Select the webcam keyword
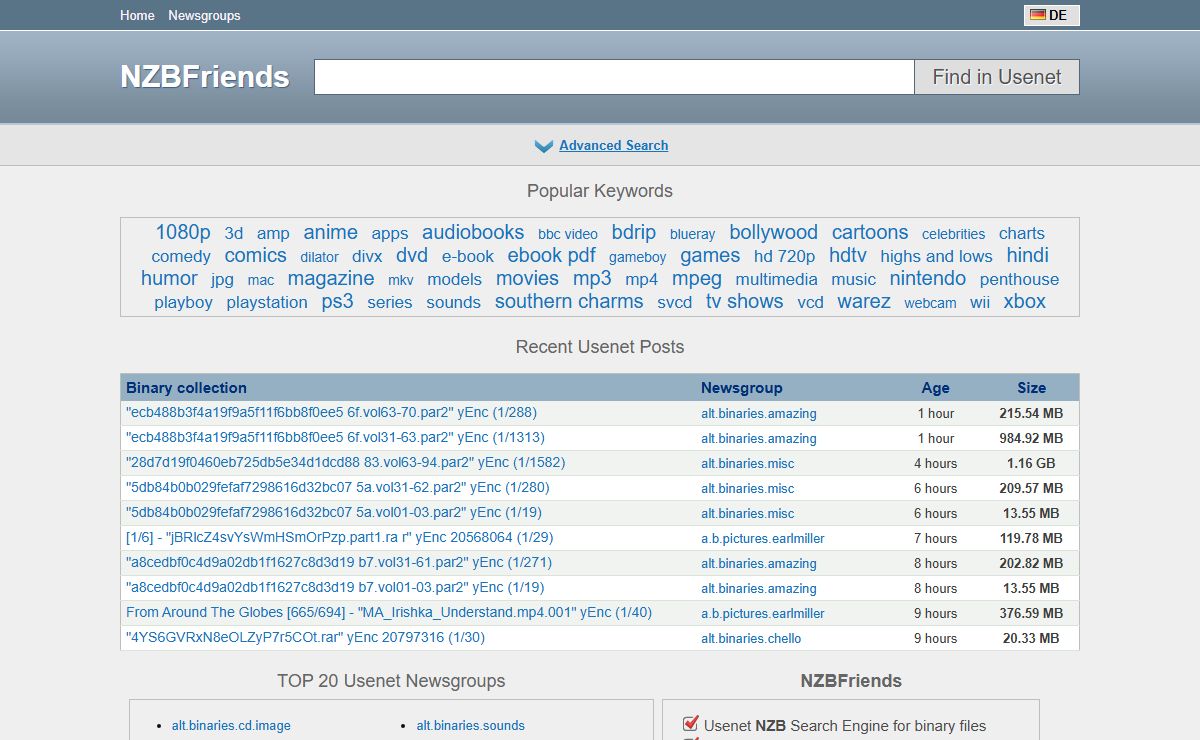Viewport: 1200px width, 740px height. (x=931, y=303)
